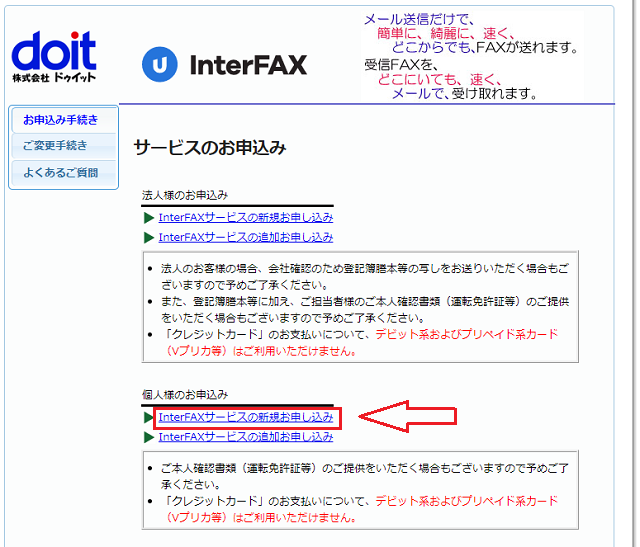Click green arrow beside individual 新規お申し込み

[149, 418]
